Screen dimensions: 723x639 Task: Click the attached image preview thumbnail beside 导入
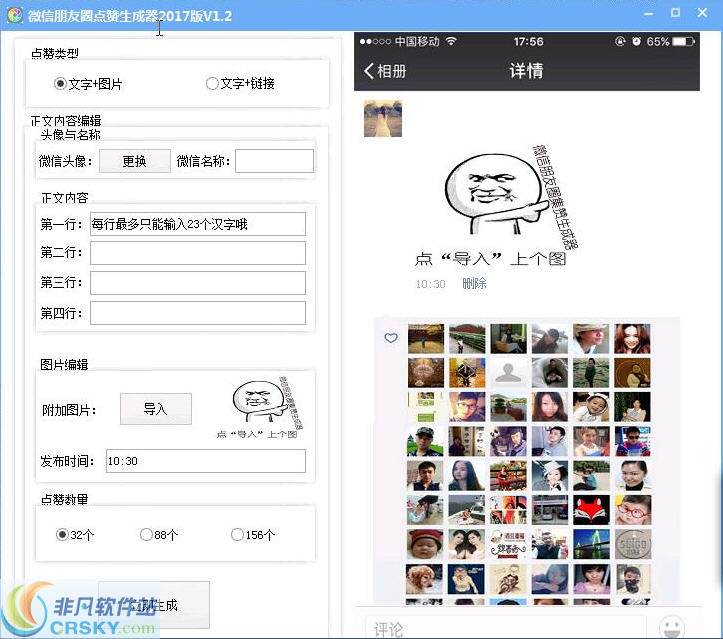point(261,407)
